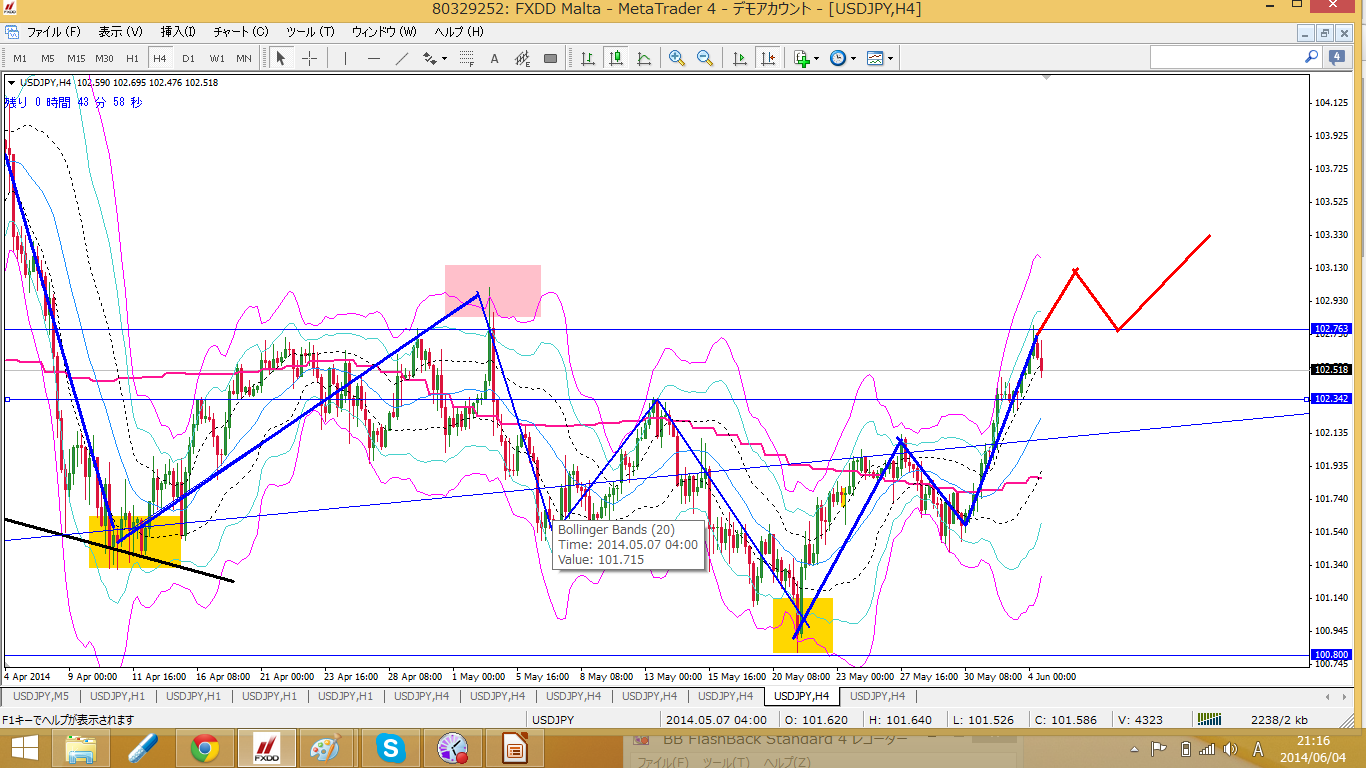Select the rectangle shape tool

pos(550,58)
